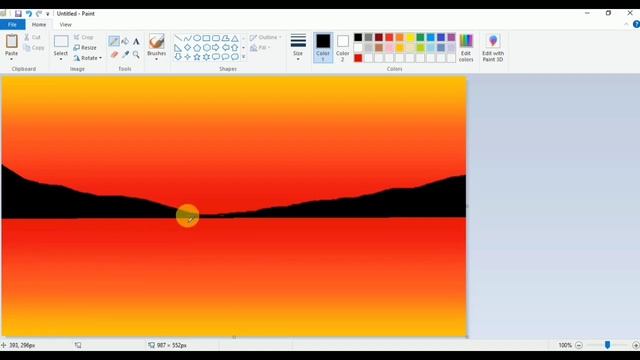The height and width of the screenshot is (360, 640).
Task: Expand the Brushes dropdown arrow
Action: (x=157, y=60)
